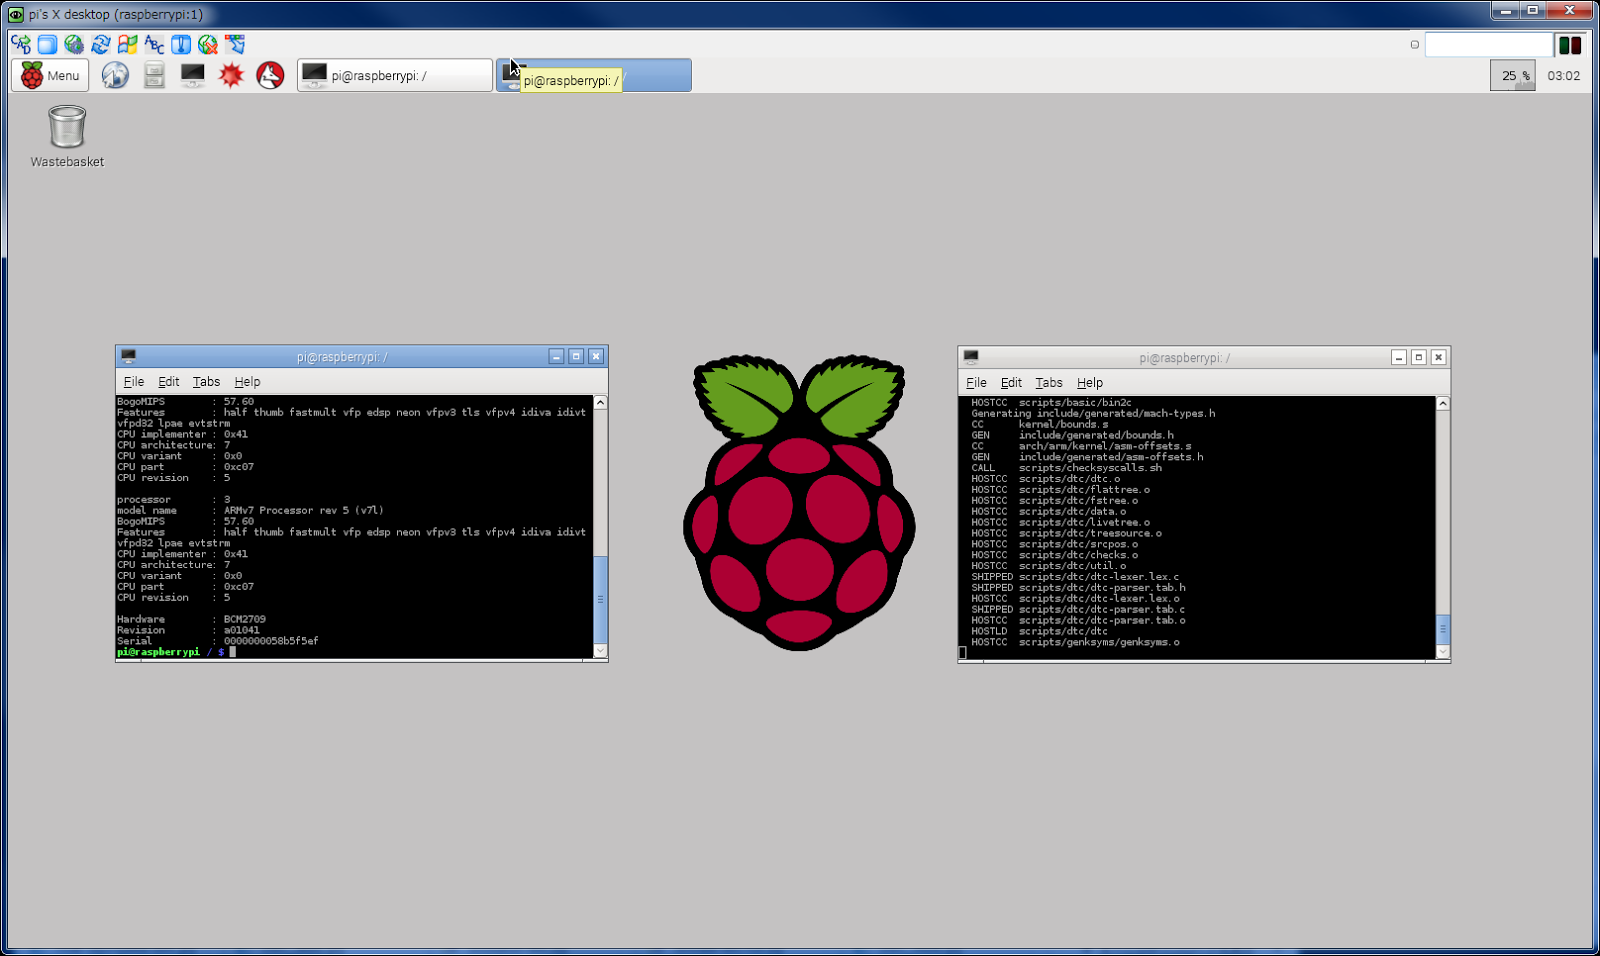1600x956 pixels.
Task: Open send custom key ABC icon
Action: 154,44
